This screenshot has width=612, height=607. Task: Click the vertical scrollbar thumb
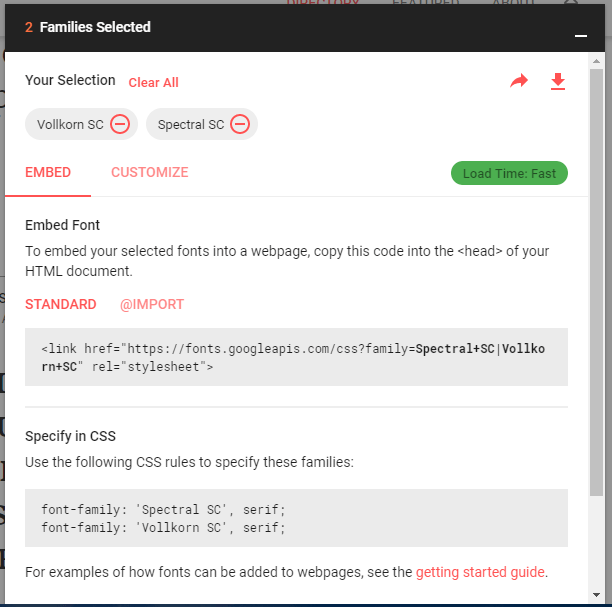[x=596, y=283]
